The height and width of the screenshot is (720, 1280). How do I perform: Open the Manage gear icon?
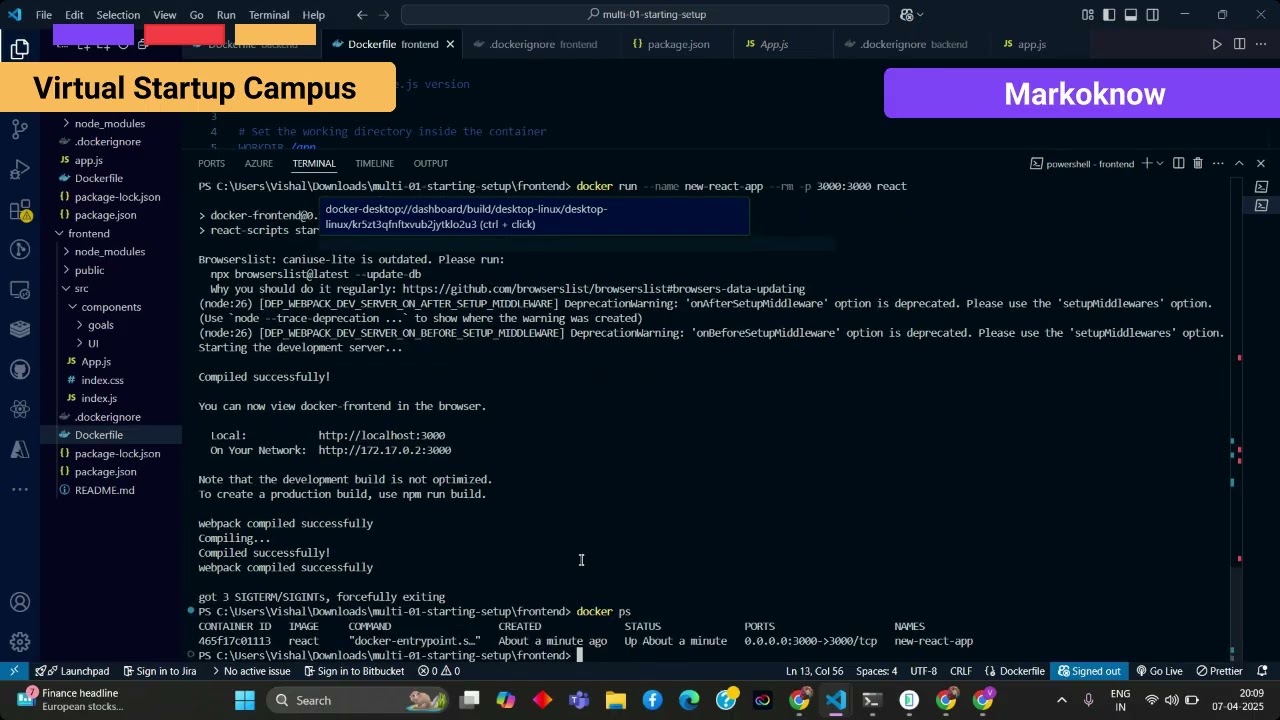[x=20, y=642]
